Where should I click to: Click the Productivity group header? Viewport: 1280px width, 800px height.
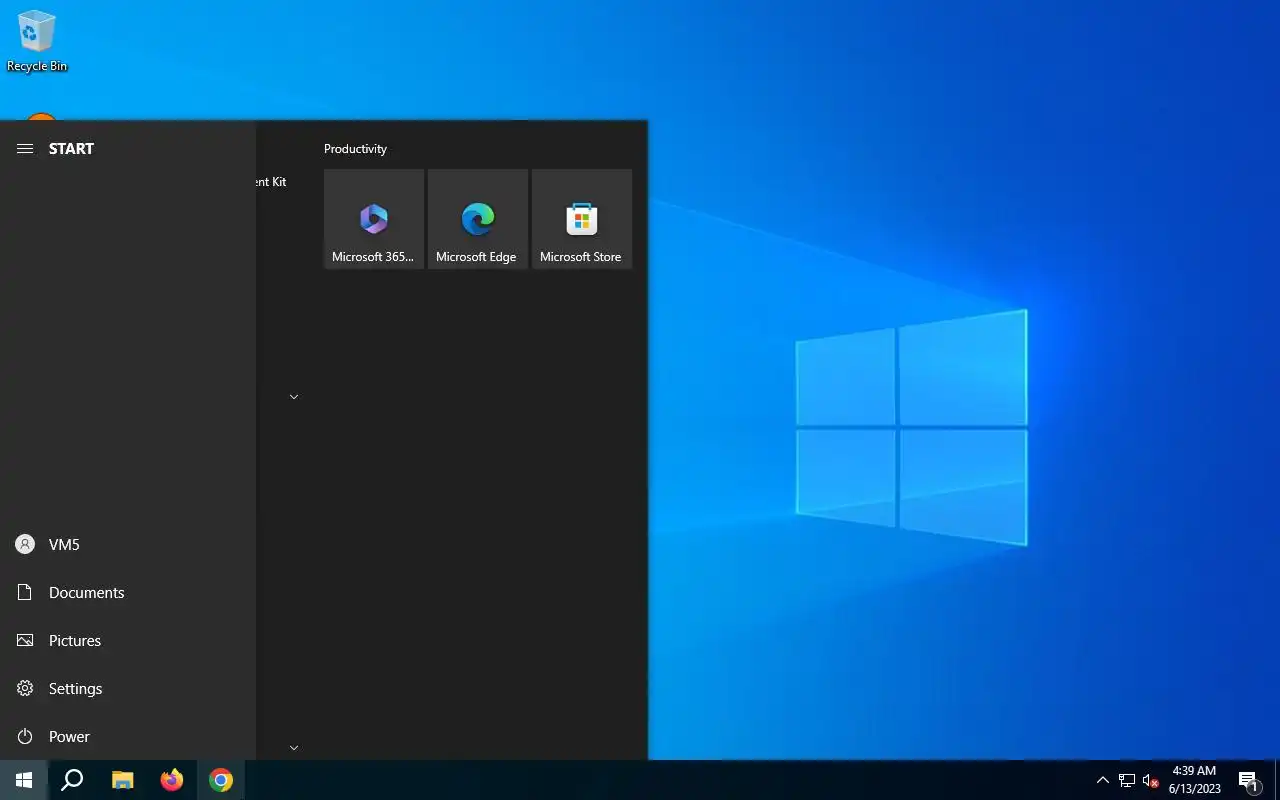click(355, 149)
